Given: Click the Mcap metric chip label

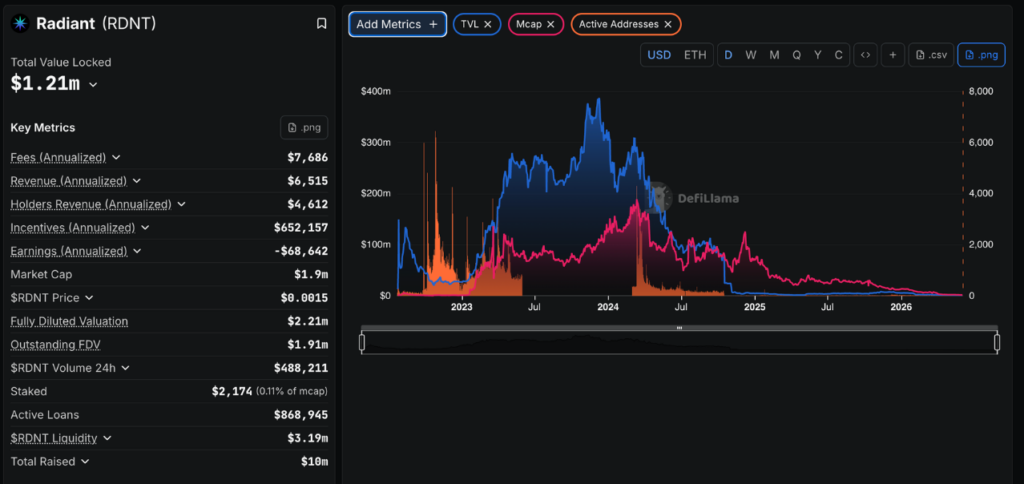Looking at the screenshot, I should pos(530,24).
